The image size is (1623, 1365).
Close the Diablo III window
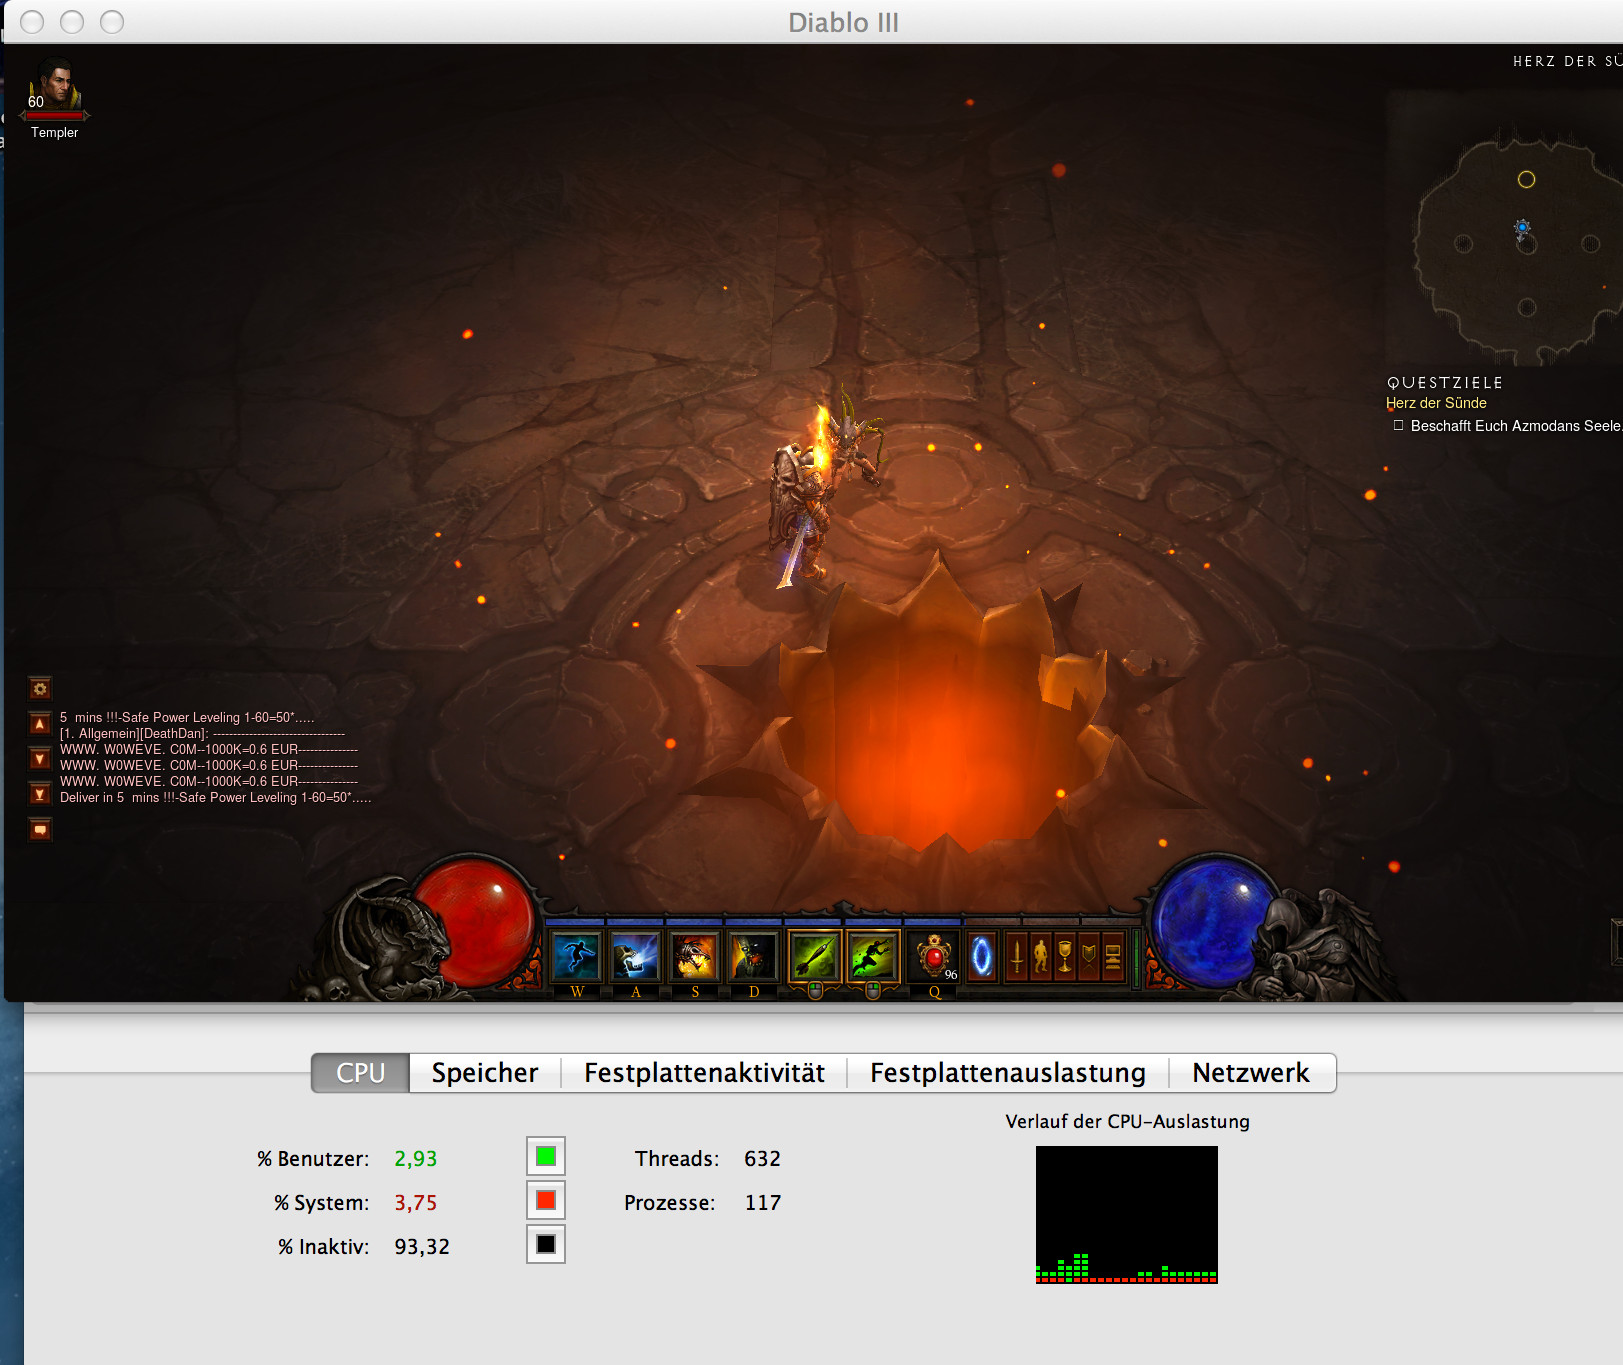tap(32, 22)
